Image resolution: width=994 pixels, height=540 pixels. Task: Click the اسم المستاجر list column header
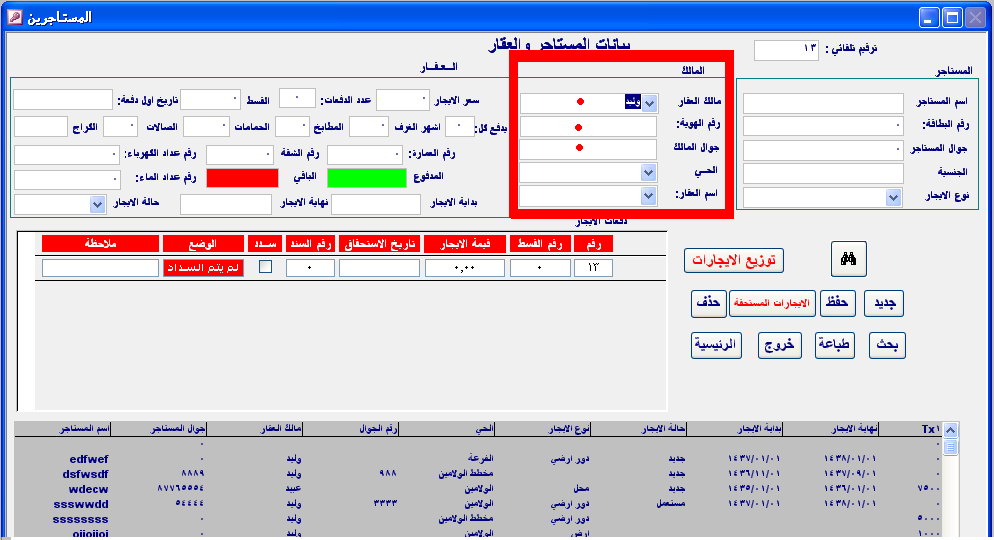(63, 429)
